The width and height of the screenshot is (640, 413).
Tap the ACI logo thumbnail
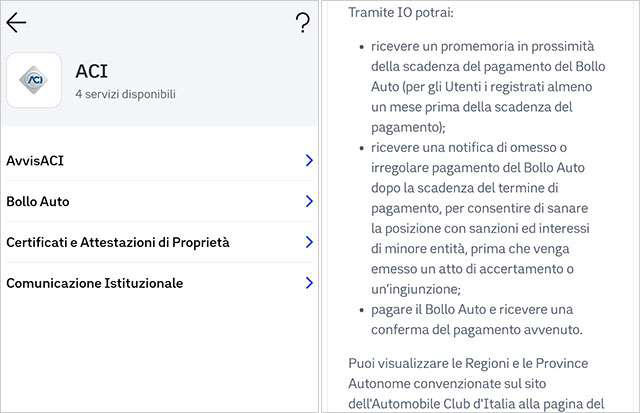pos(34,80)
